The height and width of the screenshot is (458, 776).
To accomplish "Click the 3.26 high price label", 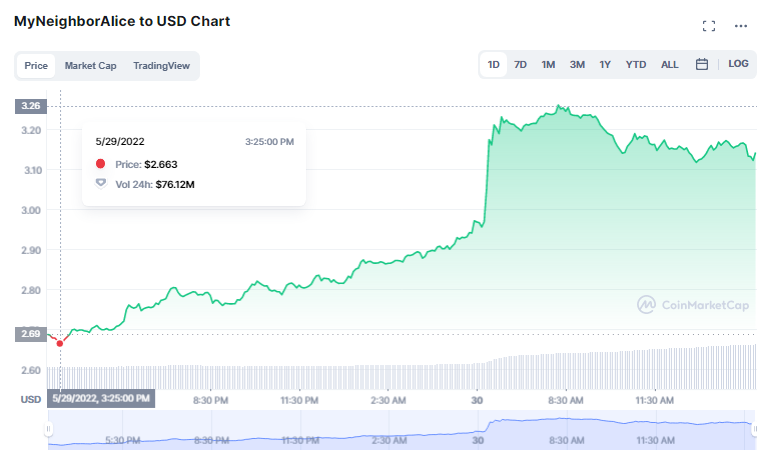I will (31, 106).
